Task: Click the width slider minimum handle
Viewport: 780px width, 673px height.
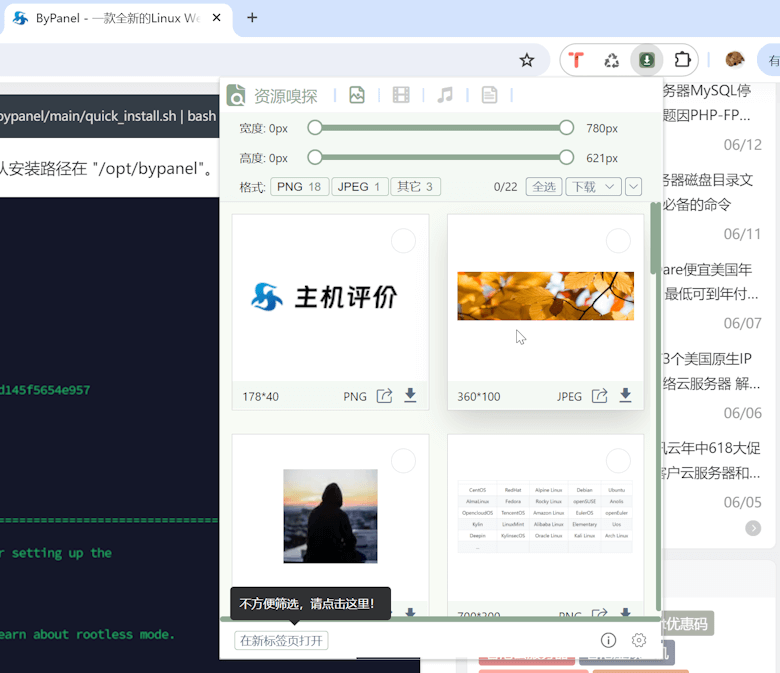Action: 314,128
